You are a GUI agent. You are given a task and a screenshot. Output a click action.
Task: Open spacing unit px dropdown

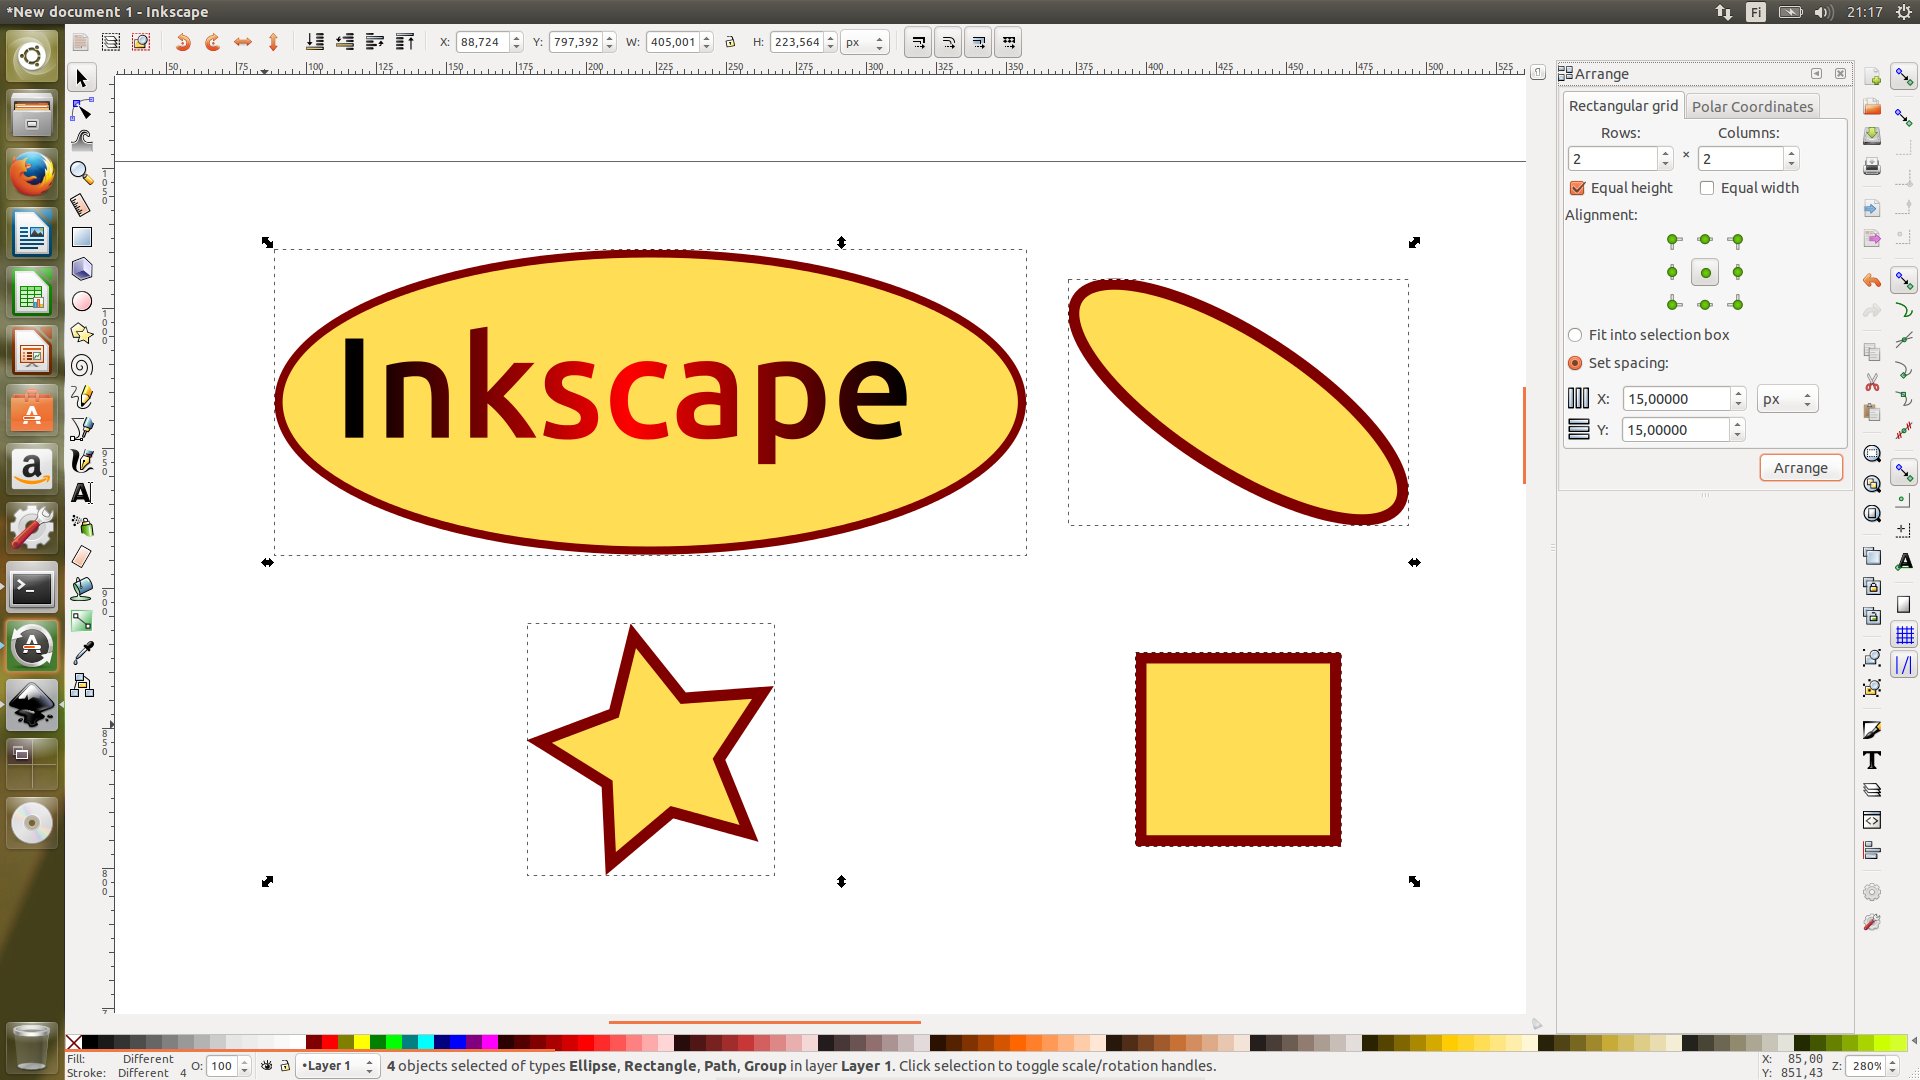[x=1787, y=399]
